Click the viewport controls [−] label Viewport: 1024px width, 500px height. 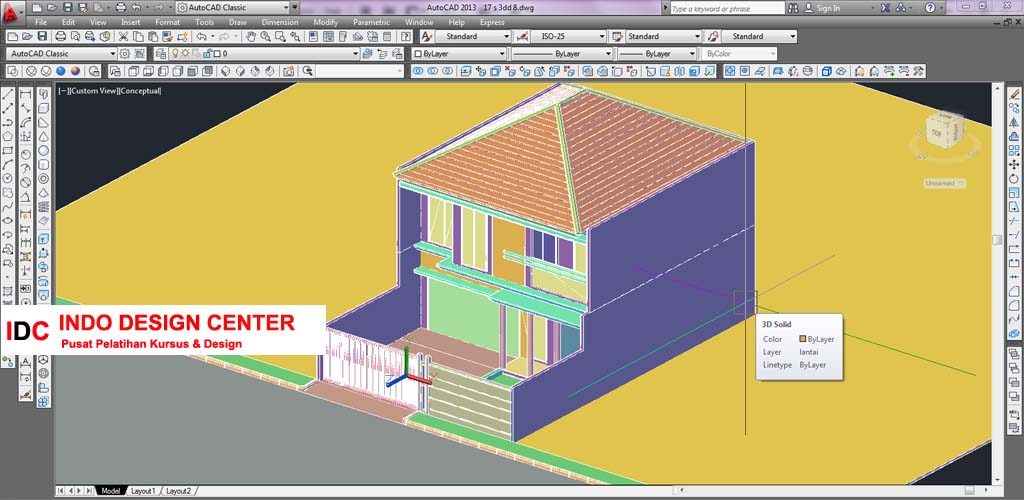62,91
